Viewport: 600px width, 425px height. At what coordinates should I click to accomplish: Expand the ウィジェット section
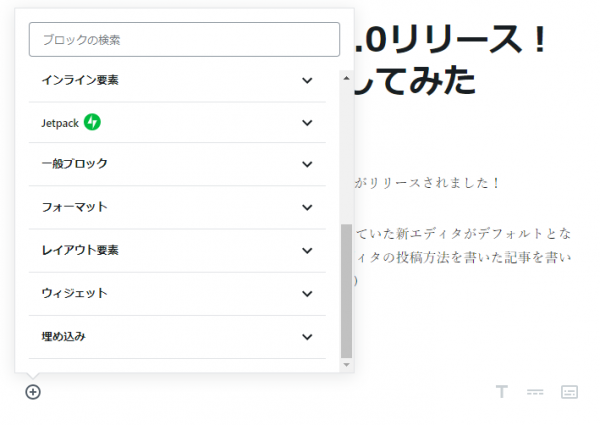(x=177, y=294)
